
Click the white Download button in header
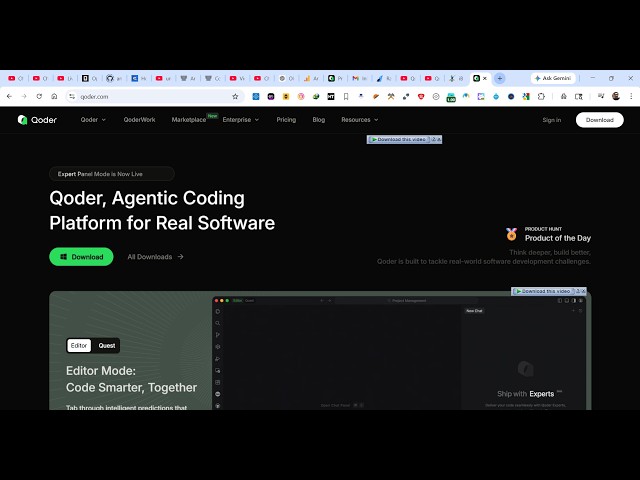tap(600, 120)
